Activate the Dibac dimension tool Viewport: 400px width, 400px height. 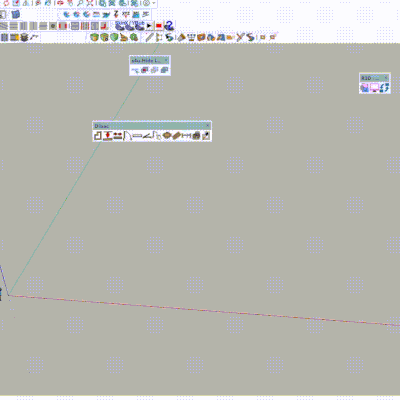[186, 136]
